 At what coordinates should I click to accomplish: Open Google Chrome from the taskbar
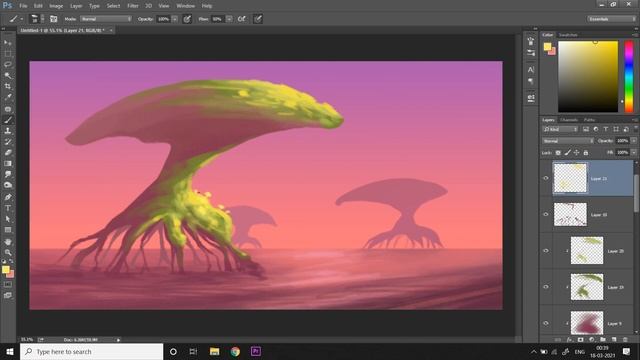pos(235,351)
